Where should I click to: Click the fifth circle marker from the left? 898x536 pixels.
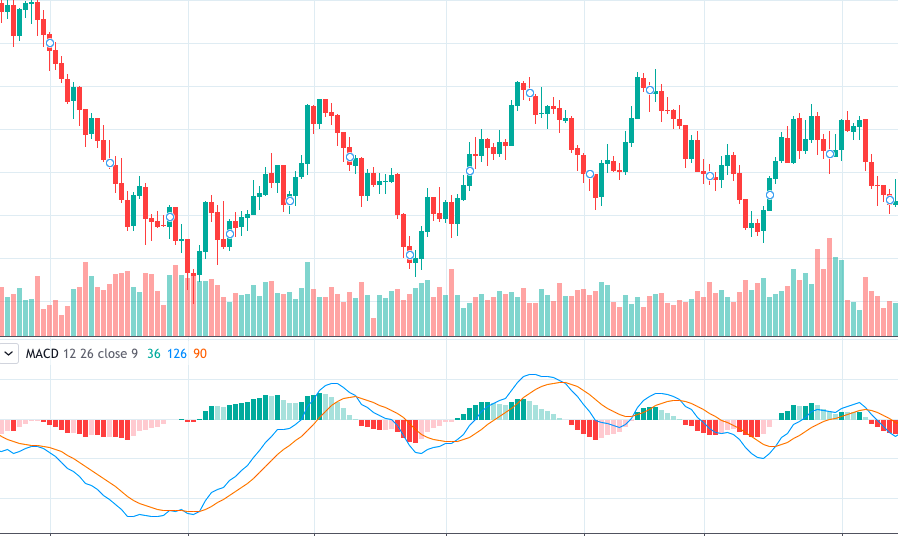(x=290, y=201)
